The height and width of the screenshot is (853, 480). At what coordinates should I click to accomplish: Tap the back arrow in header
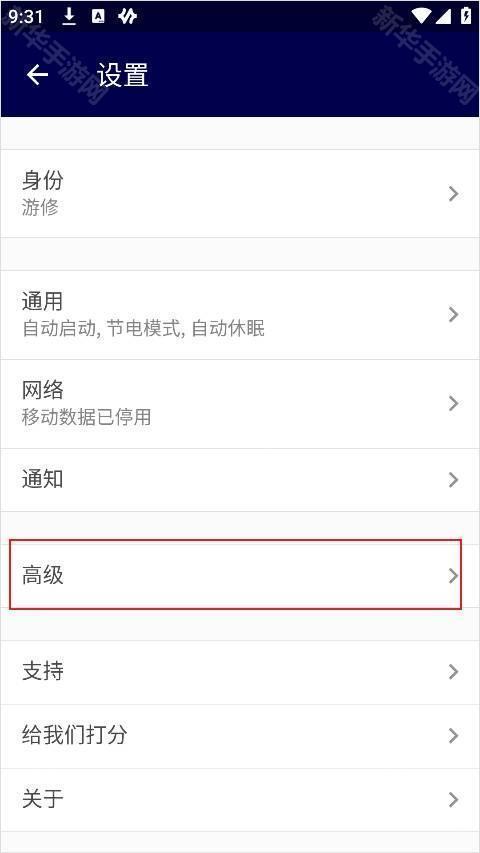pyautogui.click(x=37, y=75)
